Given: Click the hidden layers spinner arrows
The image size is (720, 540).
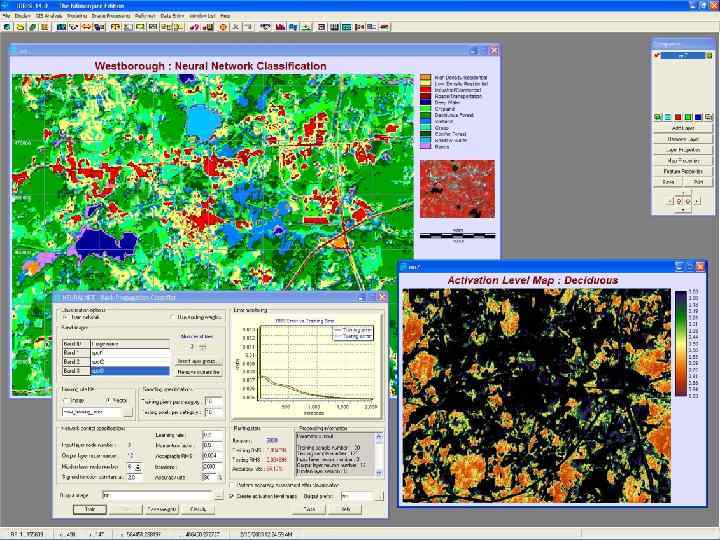Looking at the screenshot, I should (x=137, y=465).
